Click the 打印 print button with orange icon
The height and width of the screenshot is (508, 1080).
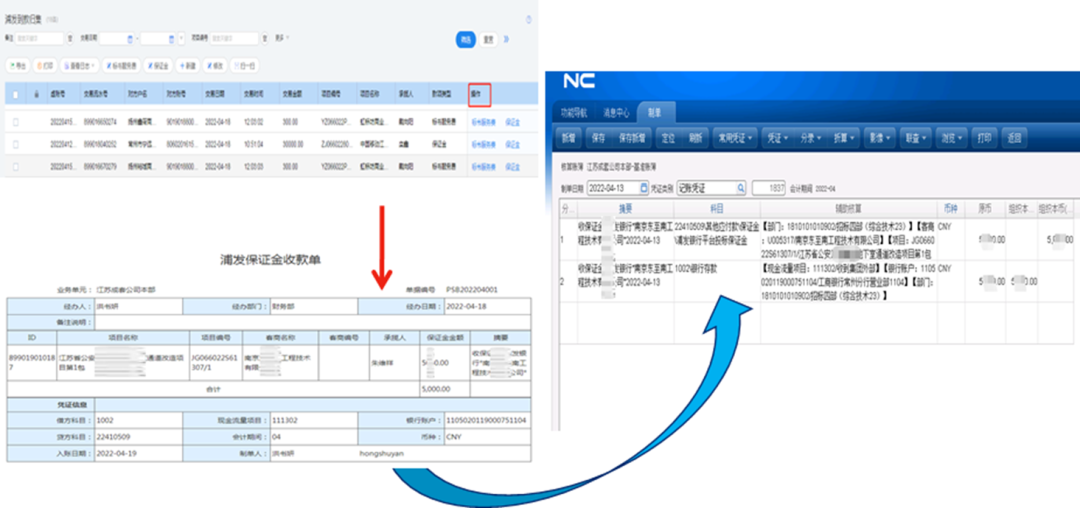click(x=46, y=65)
